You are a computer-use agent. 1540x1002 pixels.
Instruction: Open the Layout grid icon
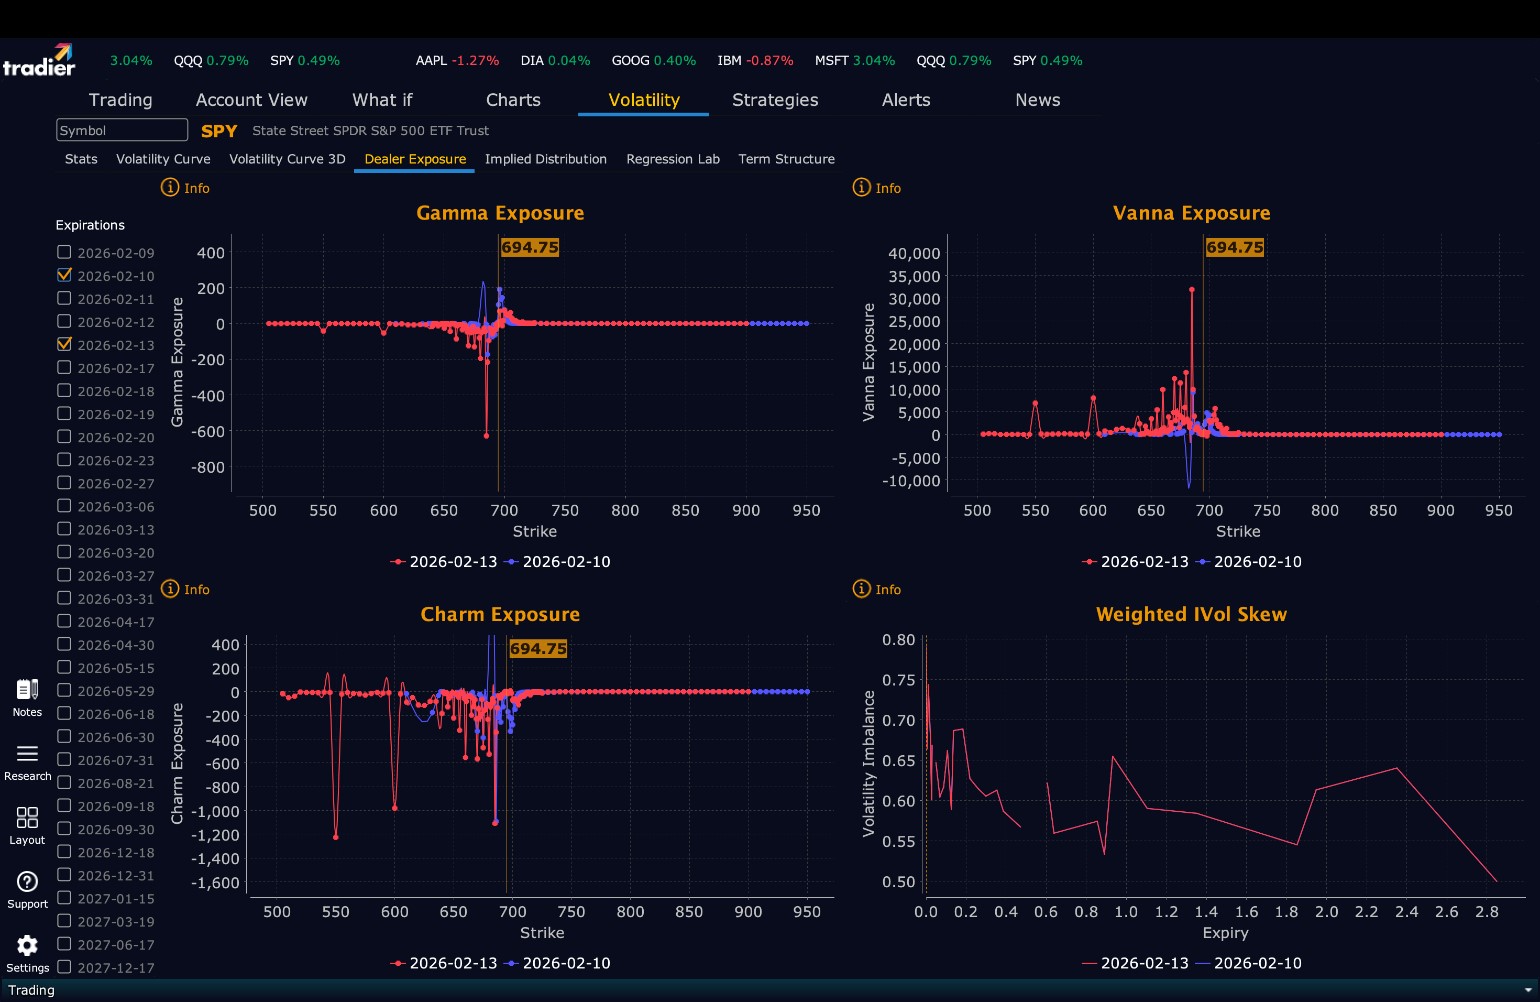tap(27, 817)
